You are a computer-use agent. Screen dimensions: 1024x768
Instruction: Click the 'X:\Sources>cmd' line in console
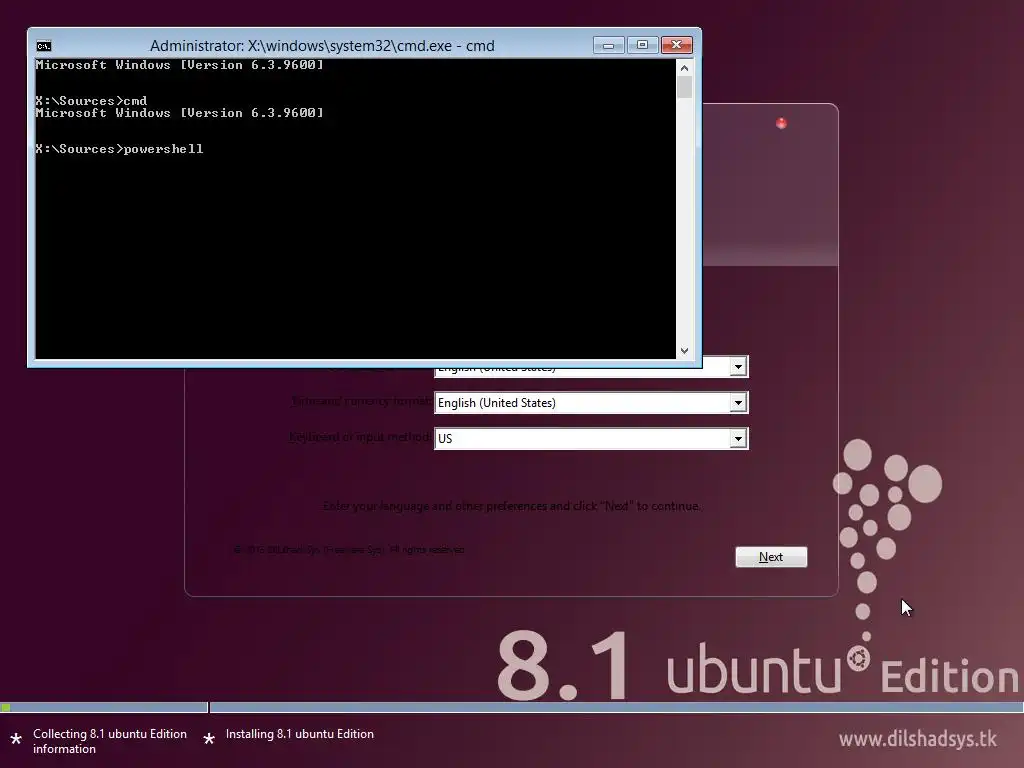91,101
